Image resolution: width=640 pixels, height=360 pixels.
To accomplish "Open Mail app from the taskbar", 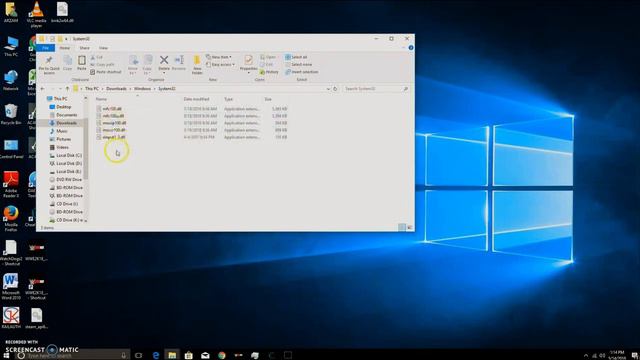I will click(205, 355).
